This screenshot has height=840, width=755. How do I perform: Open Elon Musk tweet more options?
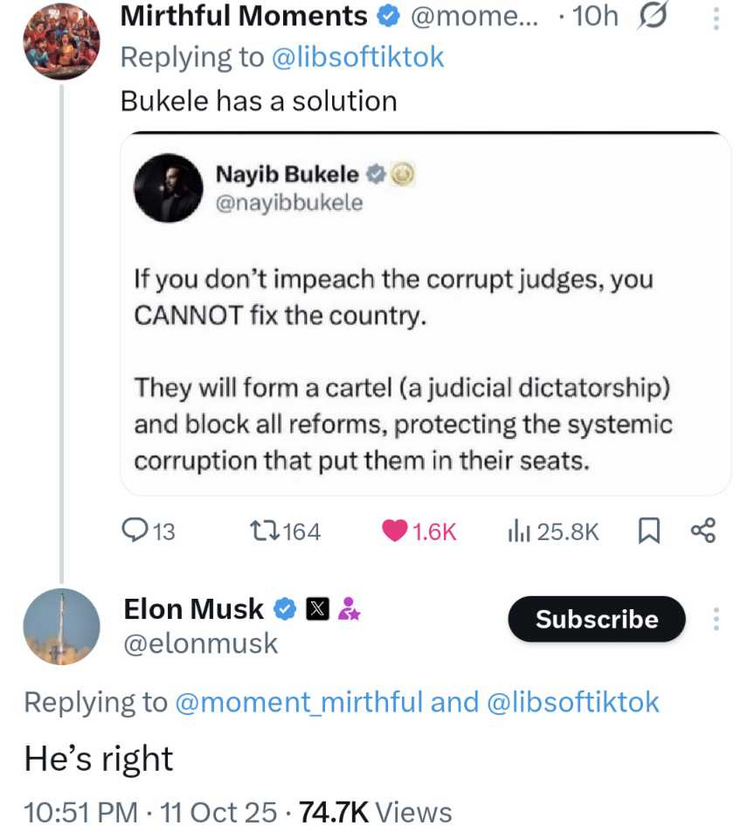[x=715, y=619]
